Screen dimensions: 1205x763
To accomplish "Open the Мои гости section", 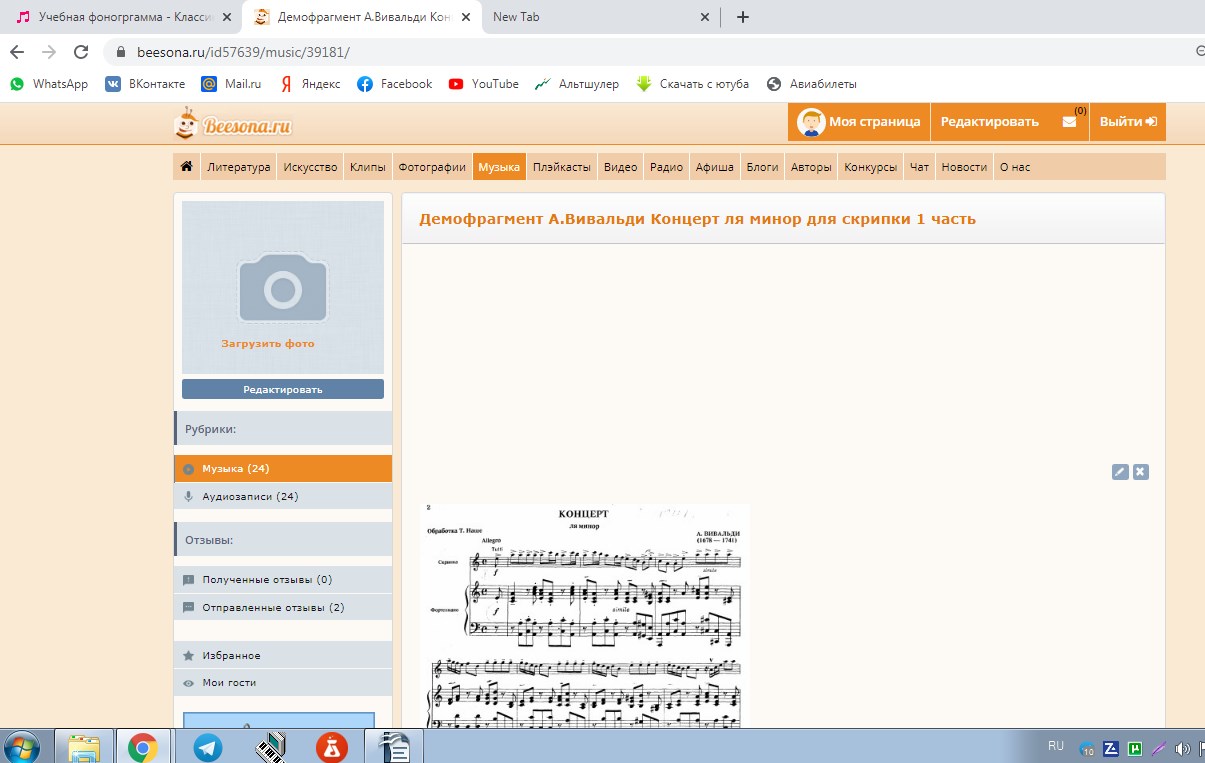I will tap(283, 683).
